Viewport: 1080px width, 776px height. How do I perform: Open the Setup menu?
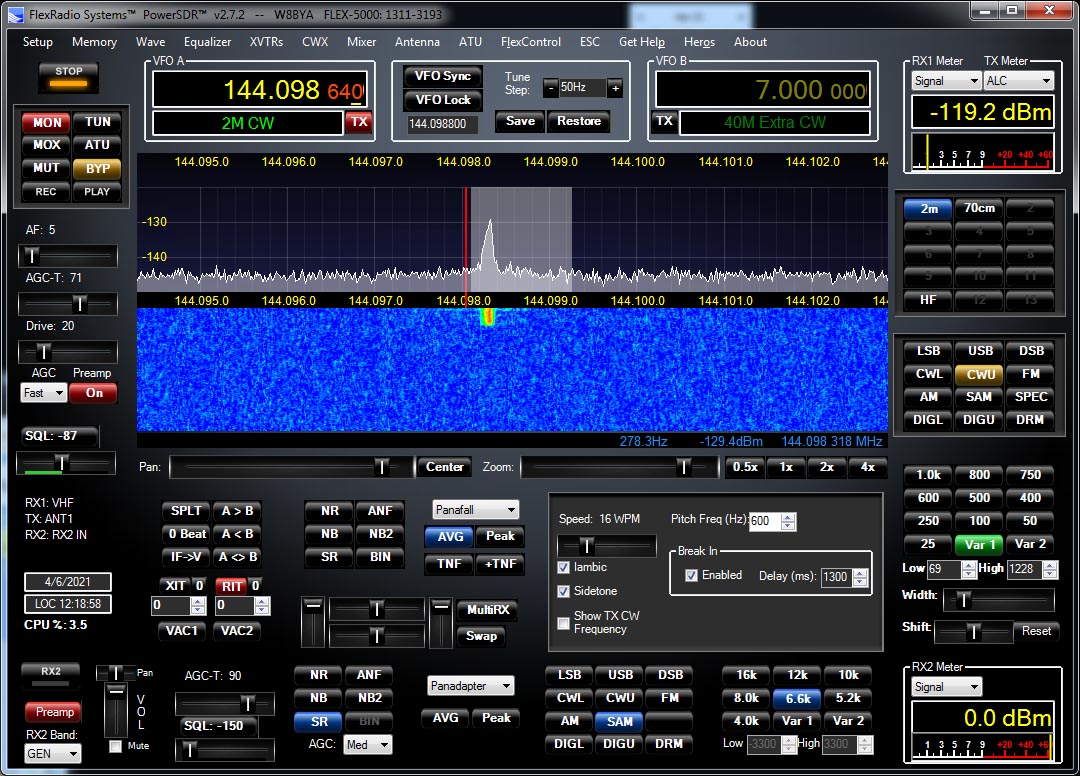37,42
